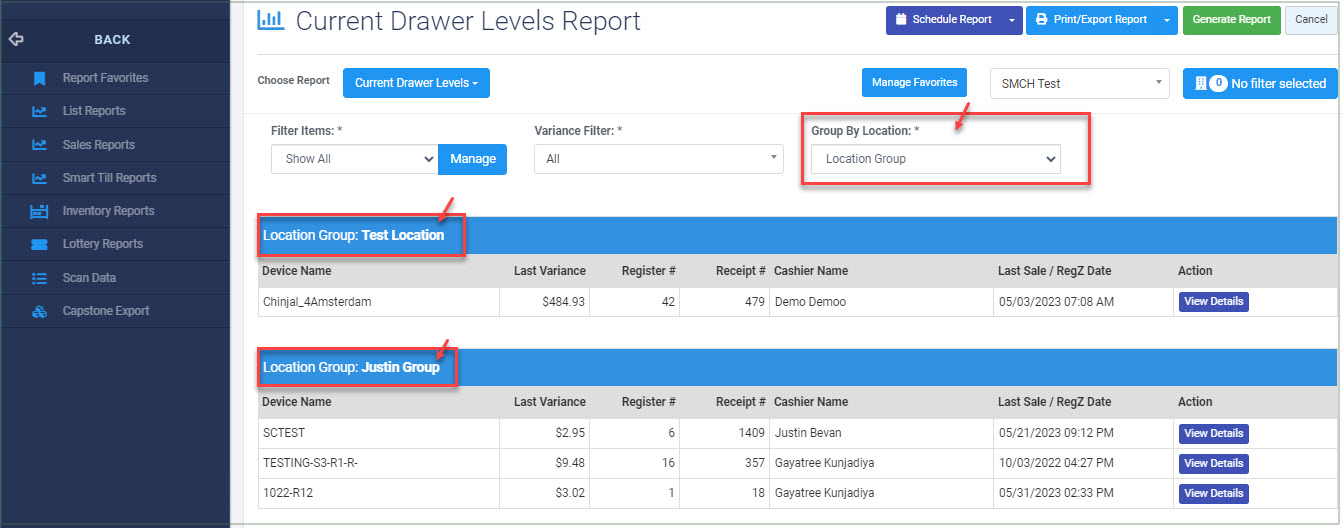Open Report Favorites in sidebar
This screenshot has height=528, width=1343.
click(x=105, y=78)
